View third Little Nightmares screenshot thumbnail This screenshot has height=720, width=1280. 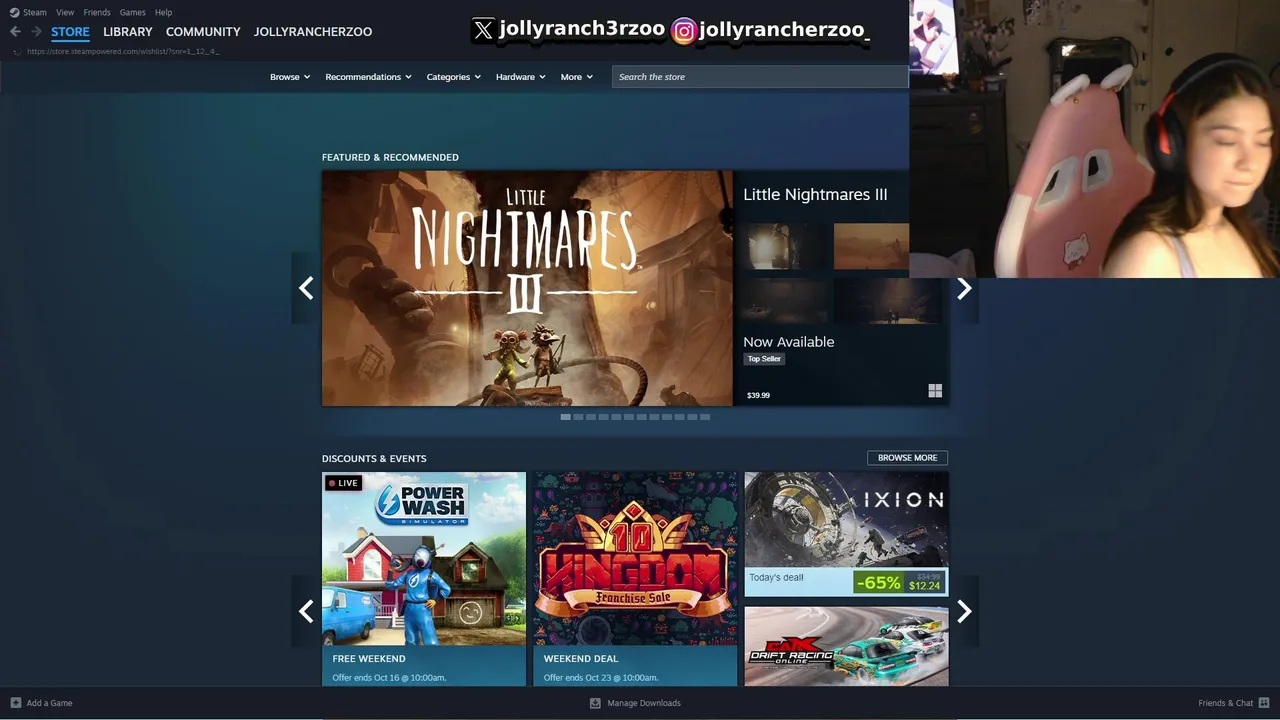pyautogui.click(x=786, y=301)
